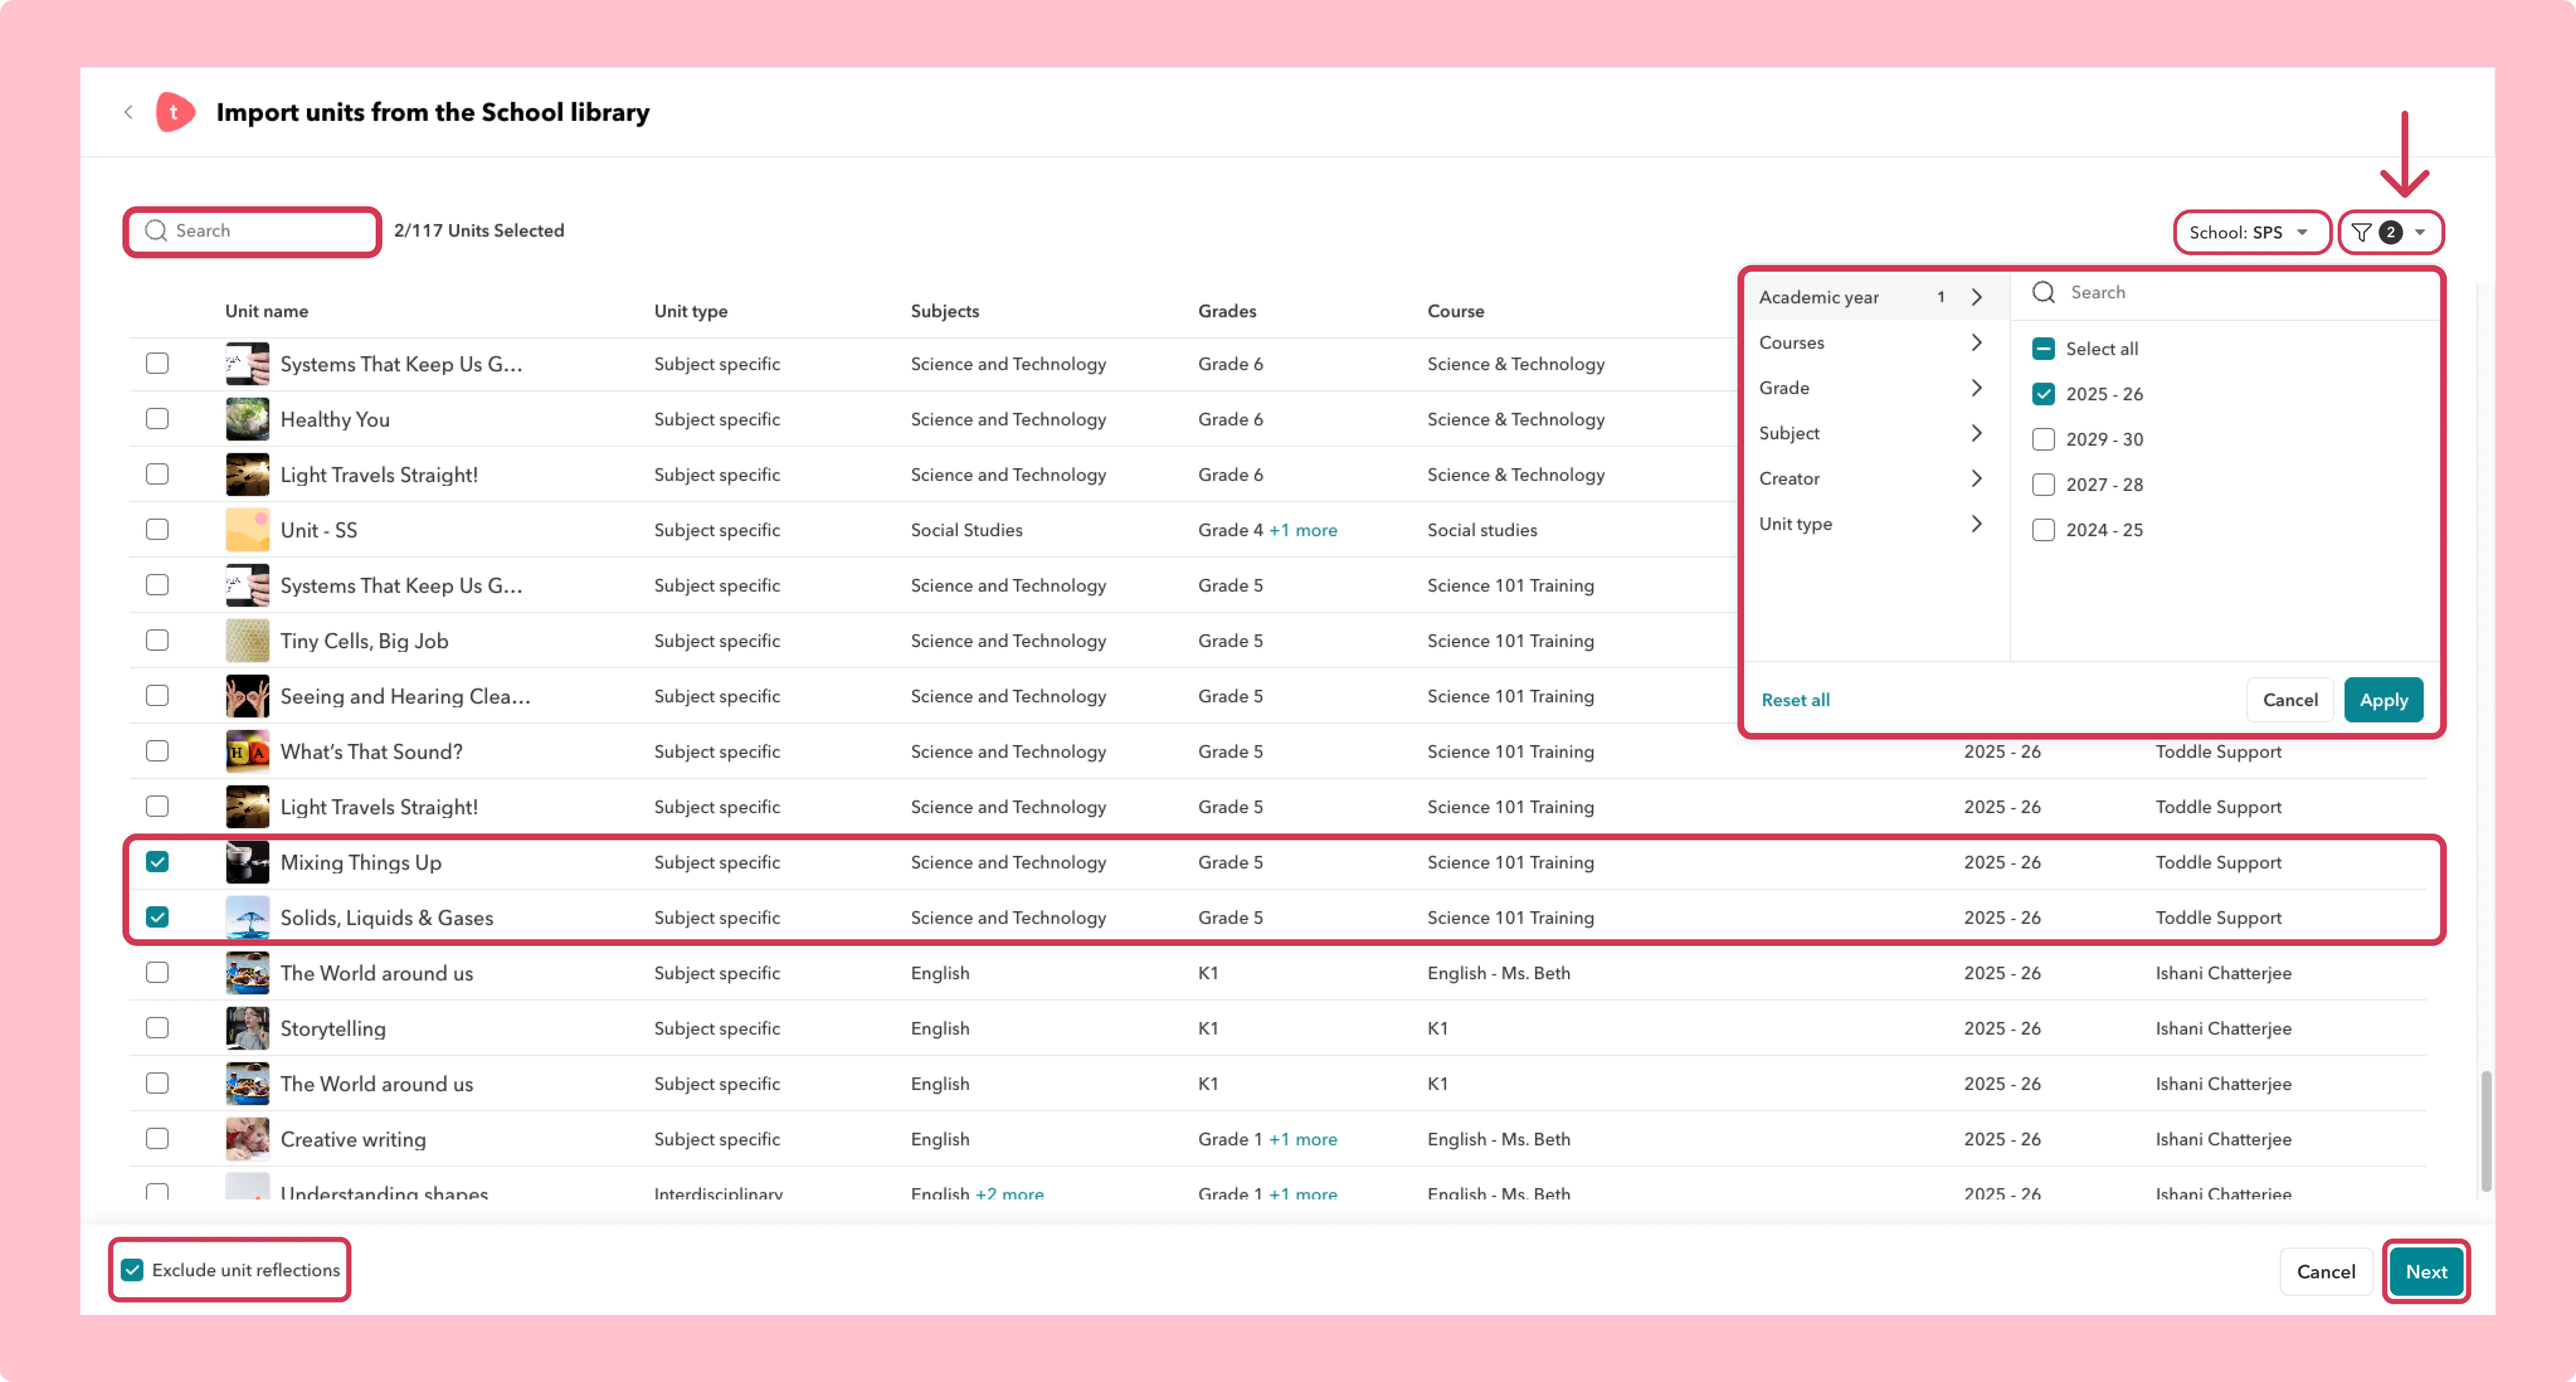Deselect the Solids, Liquids & Gases checkbox

(157, 918)
